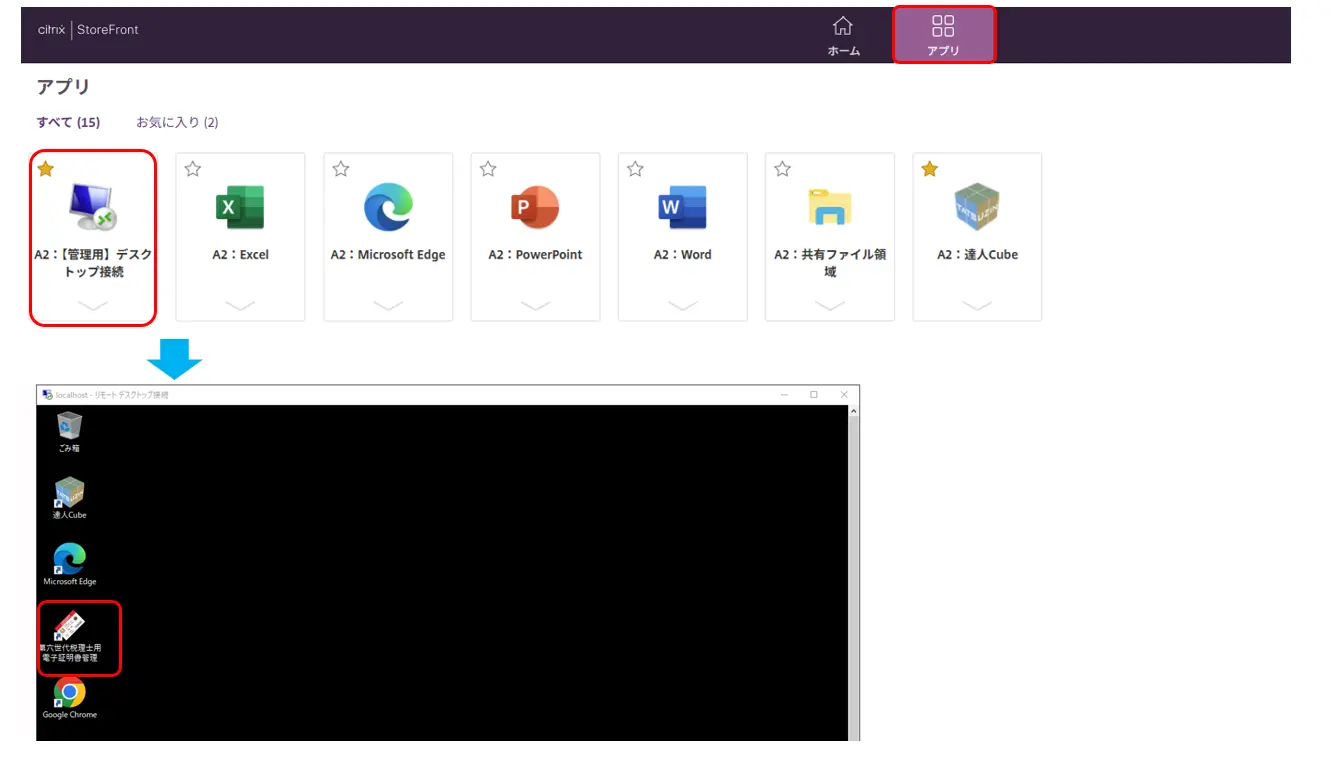Open Google Chrome shortcut on remote desktop
Screen dimensions: 1340x760
coord(69,698)
